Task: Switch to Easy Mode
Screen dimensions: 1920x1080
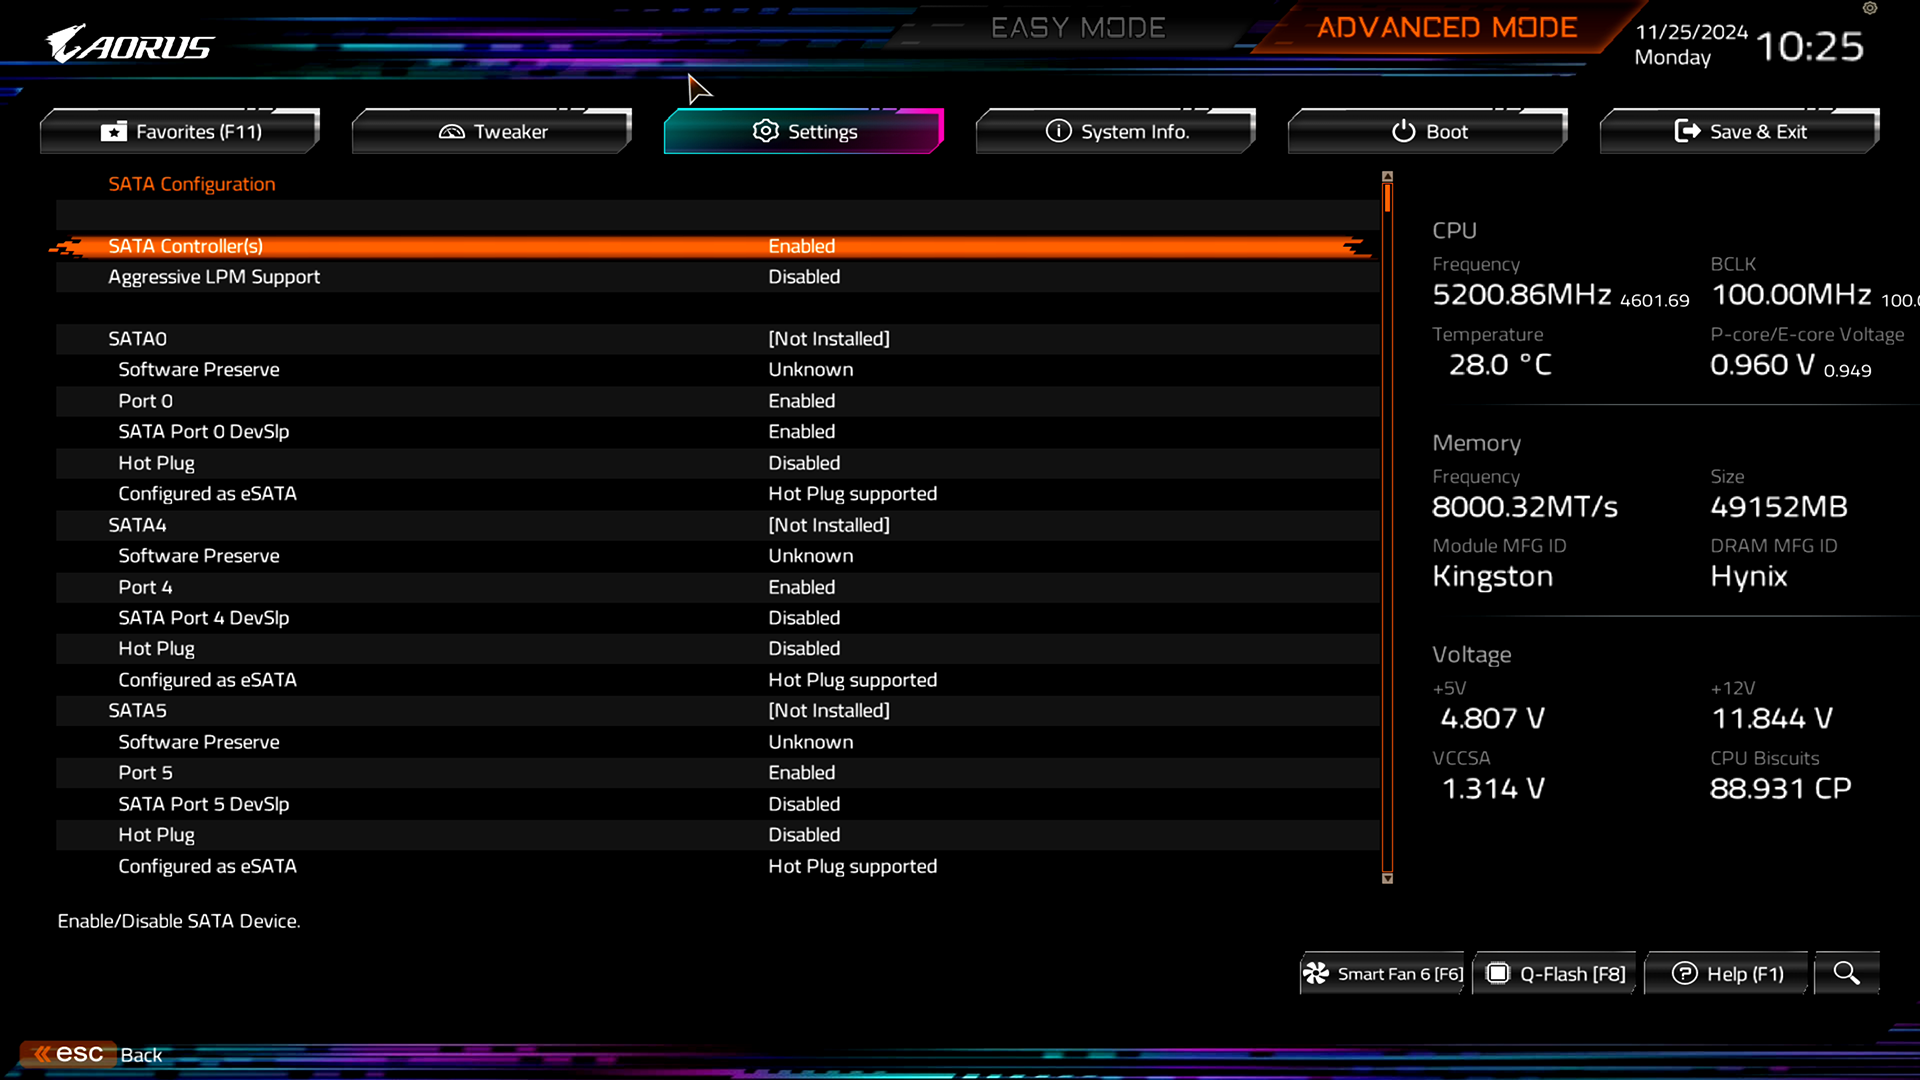Action: (1079, 26)
